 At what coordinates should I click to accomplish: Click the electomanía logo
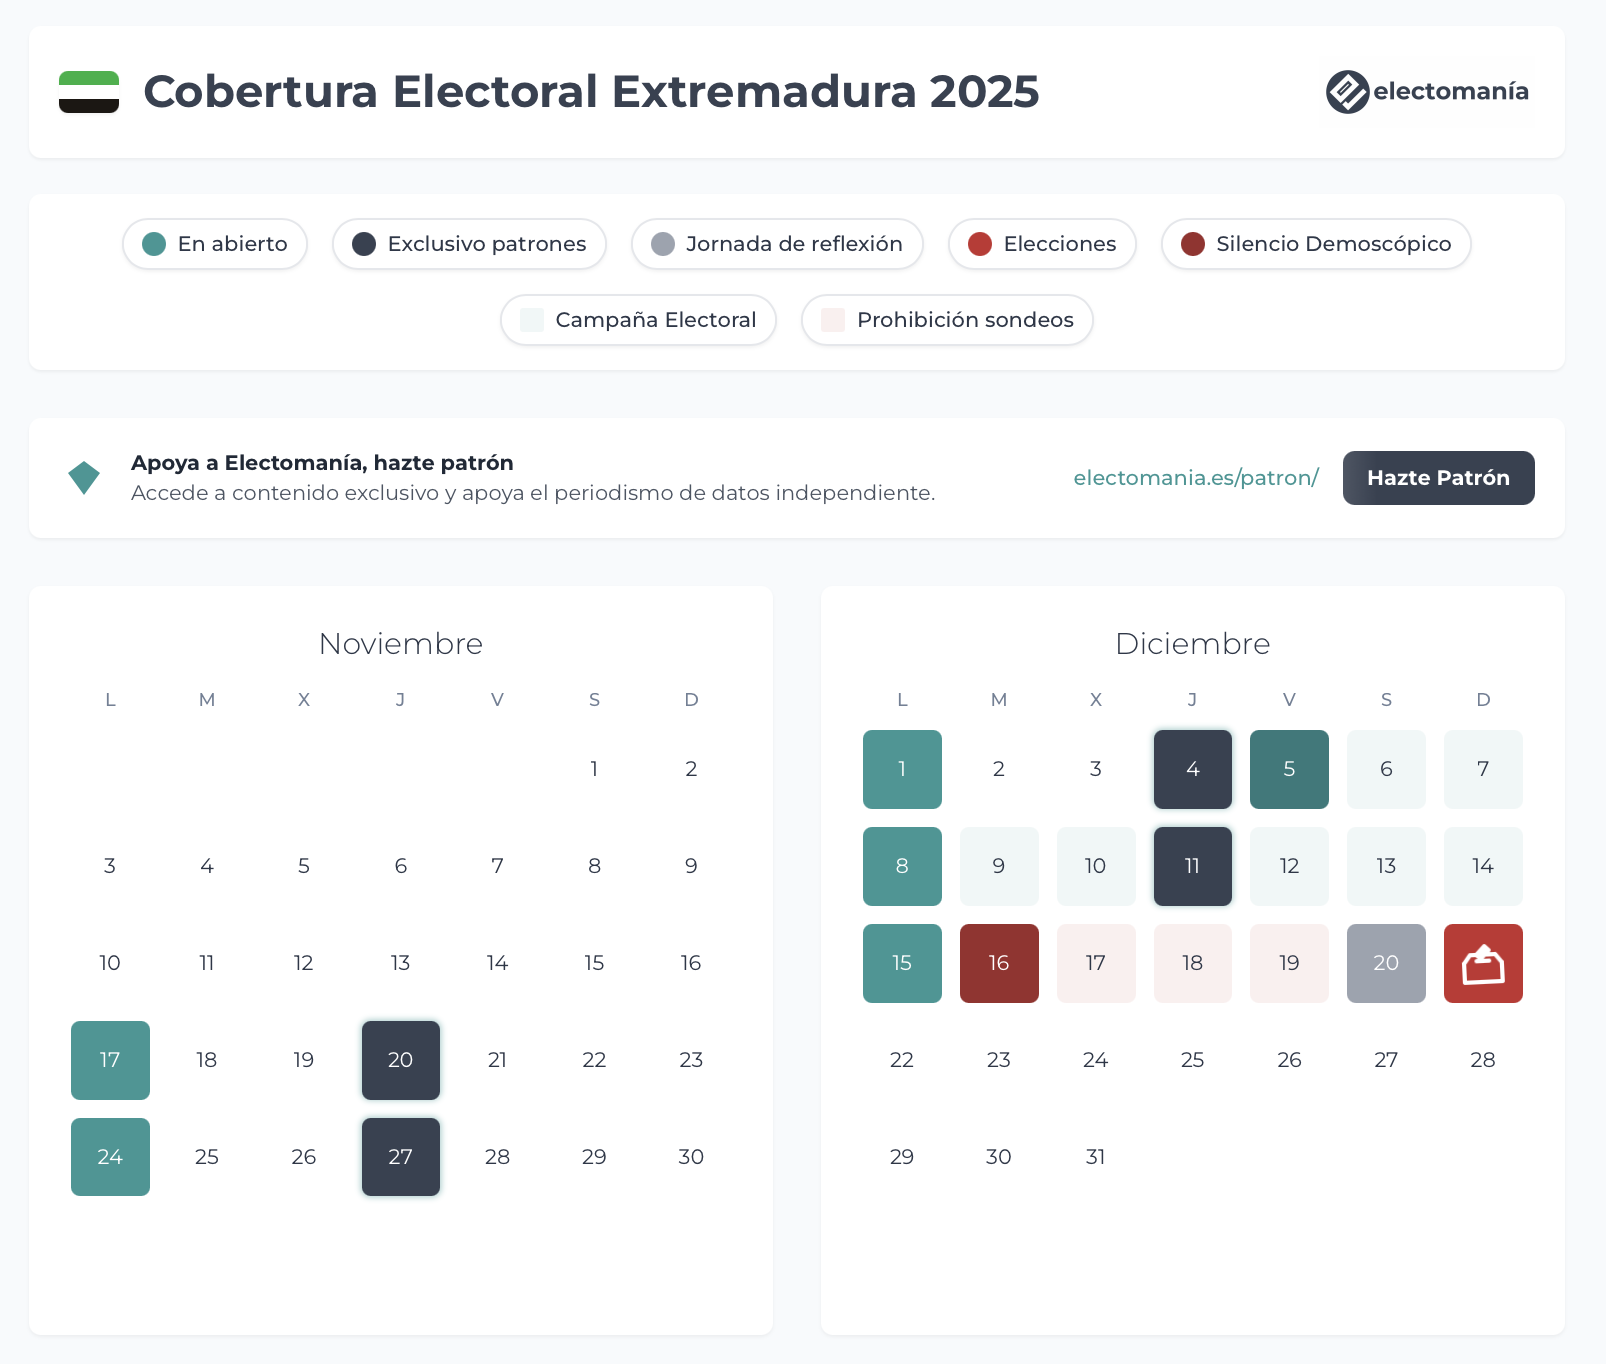coord(1427,92)
